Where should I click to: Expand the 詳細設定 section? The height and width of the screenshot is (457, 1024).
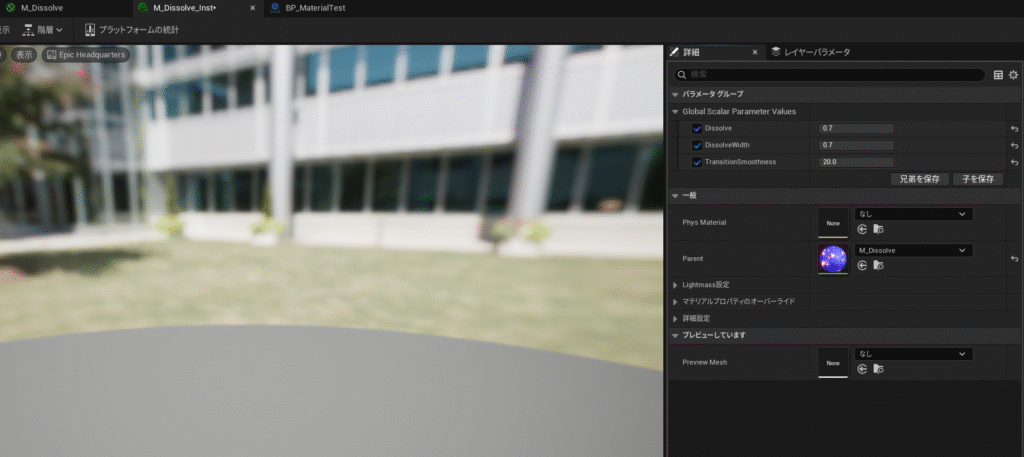675,319
